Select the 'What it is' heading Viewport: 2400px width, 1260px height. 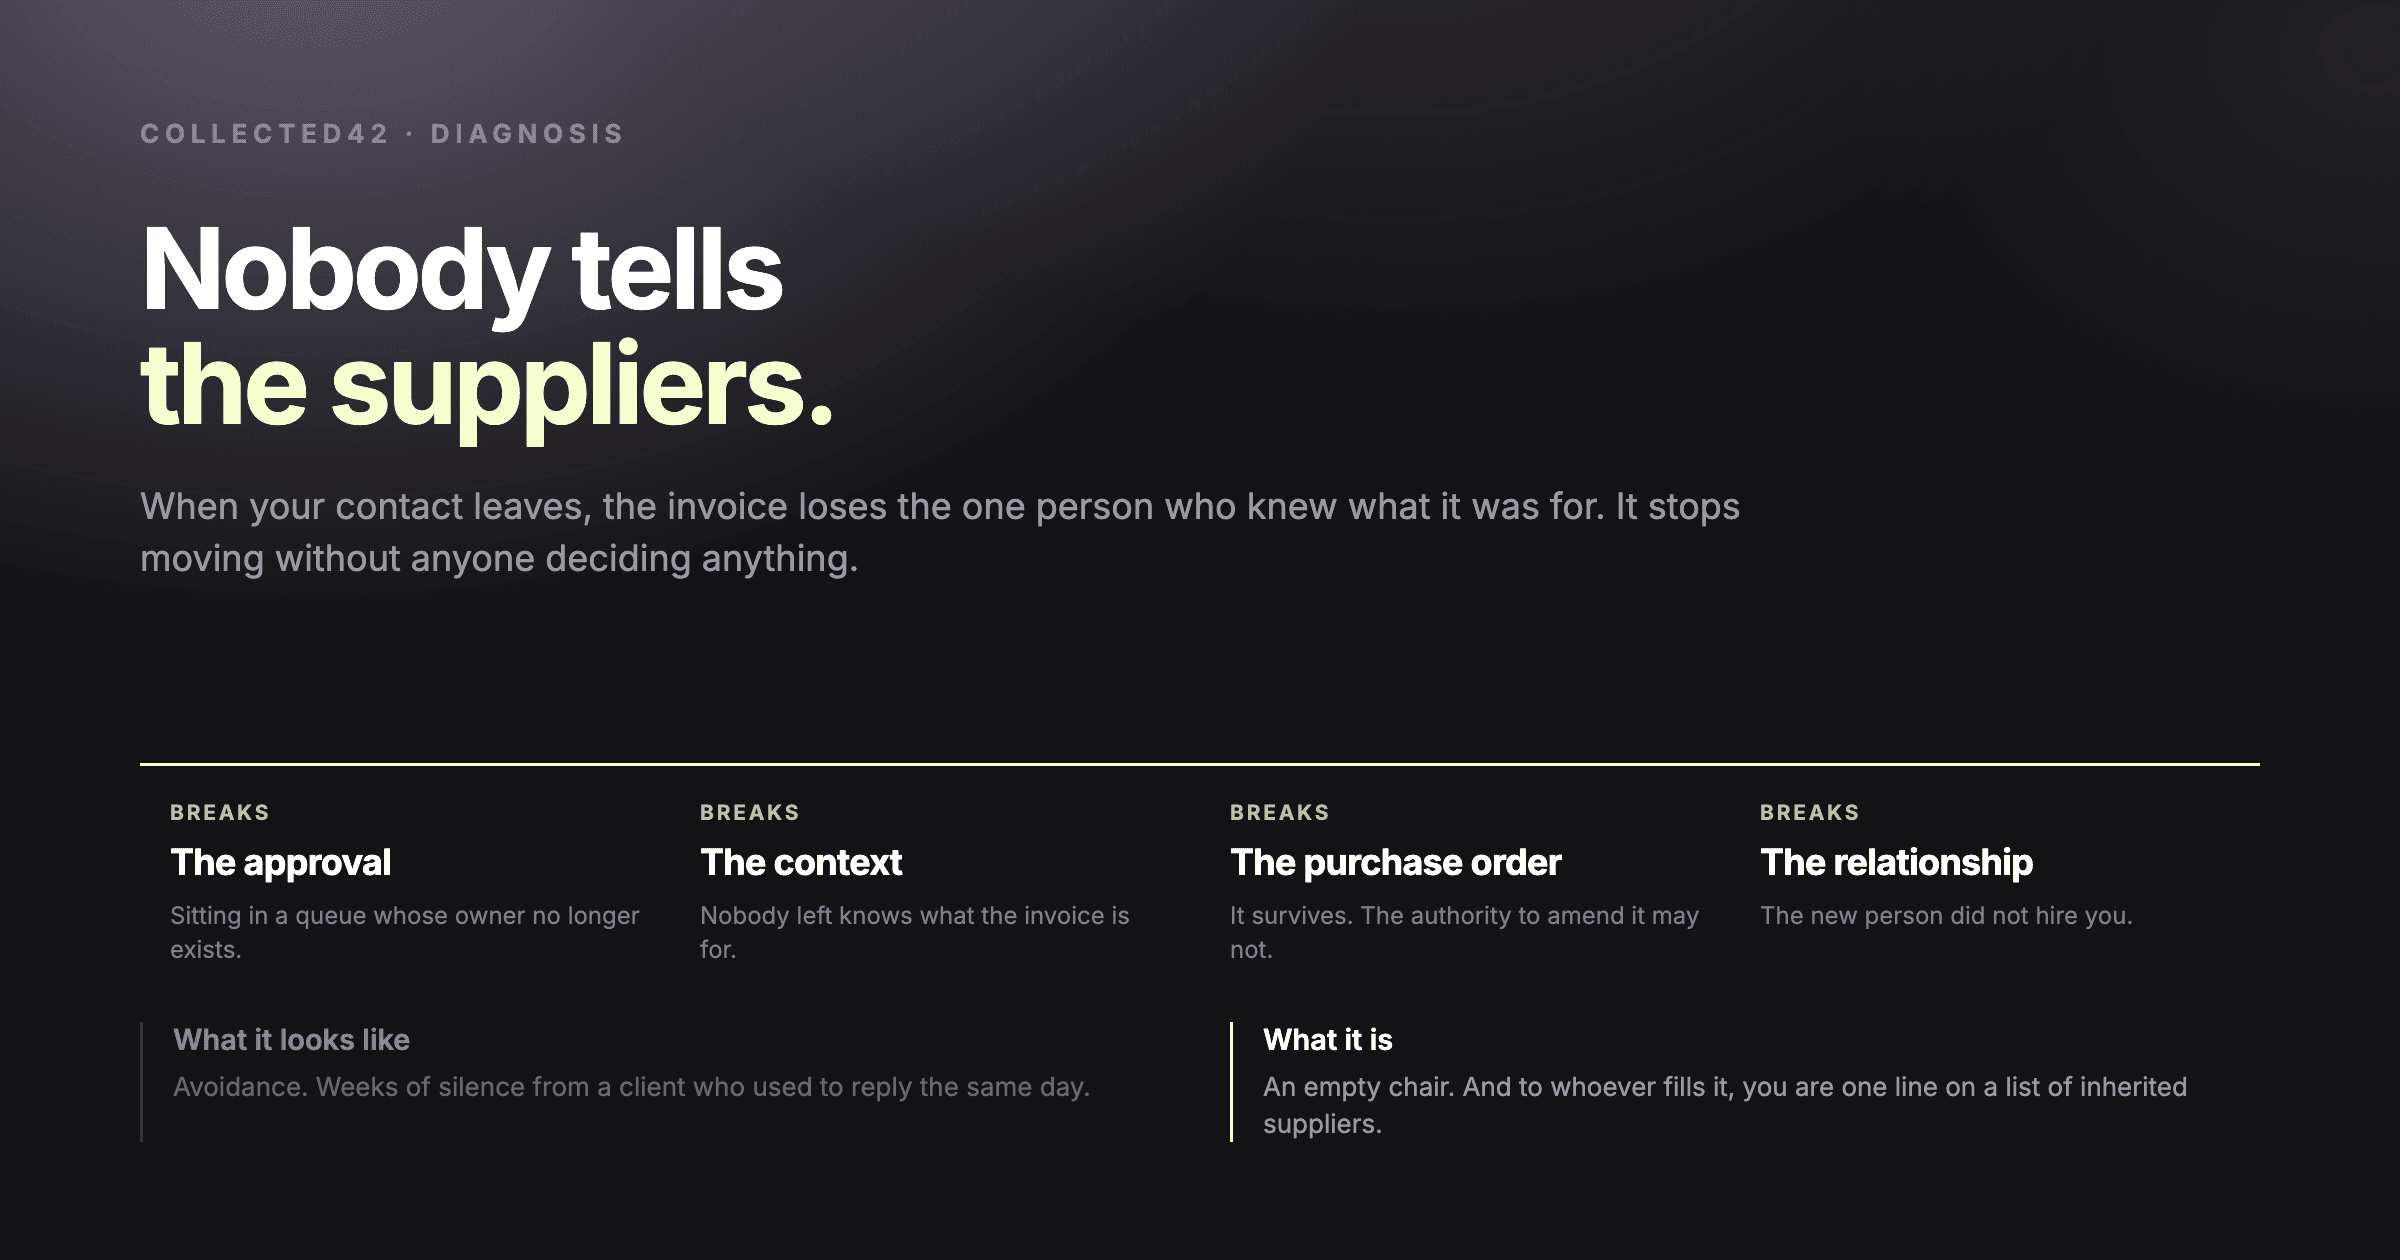tap(1327, 1039)
